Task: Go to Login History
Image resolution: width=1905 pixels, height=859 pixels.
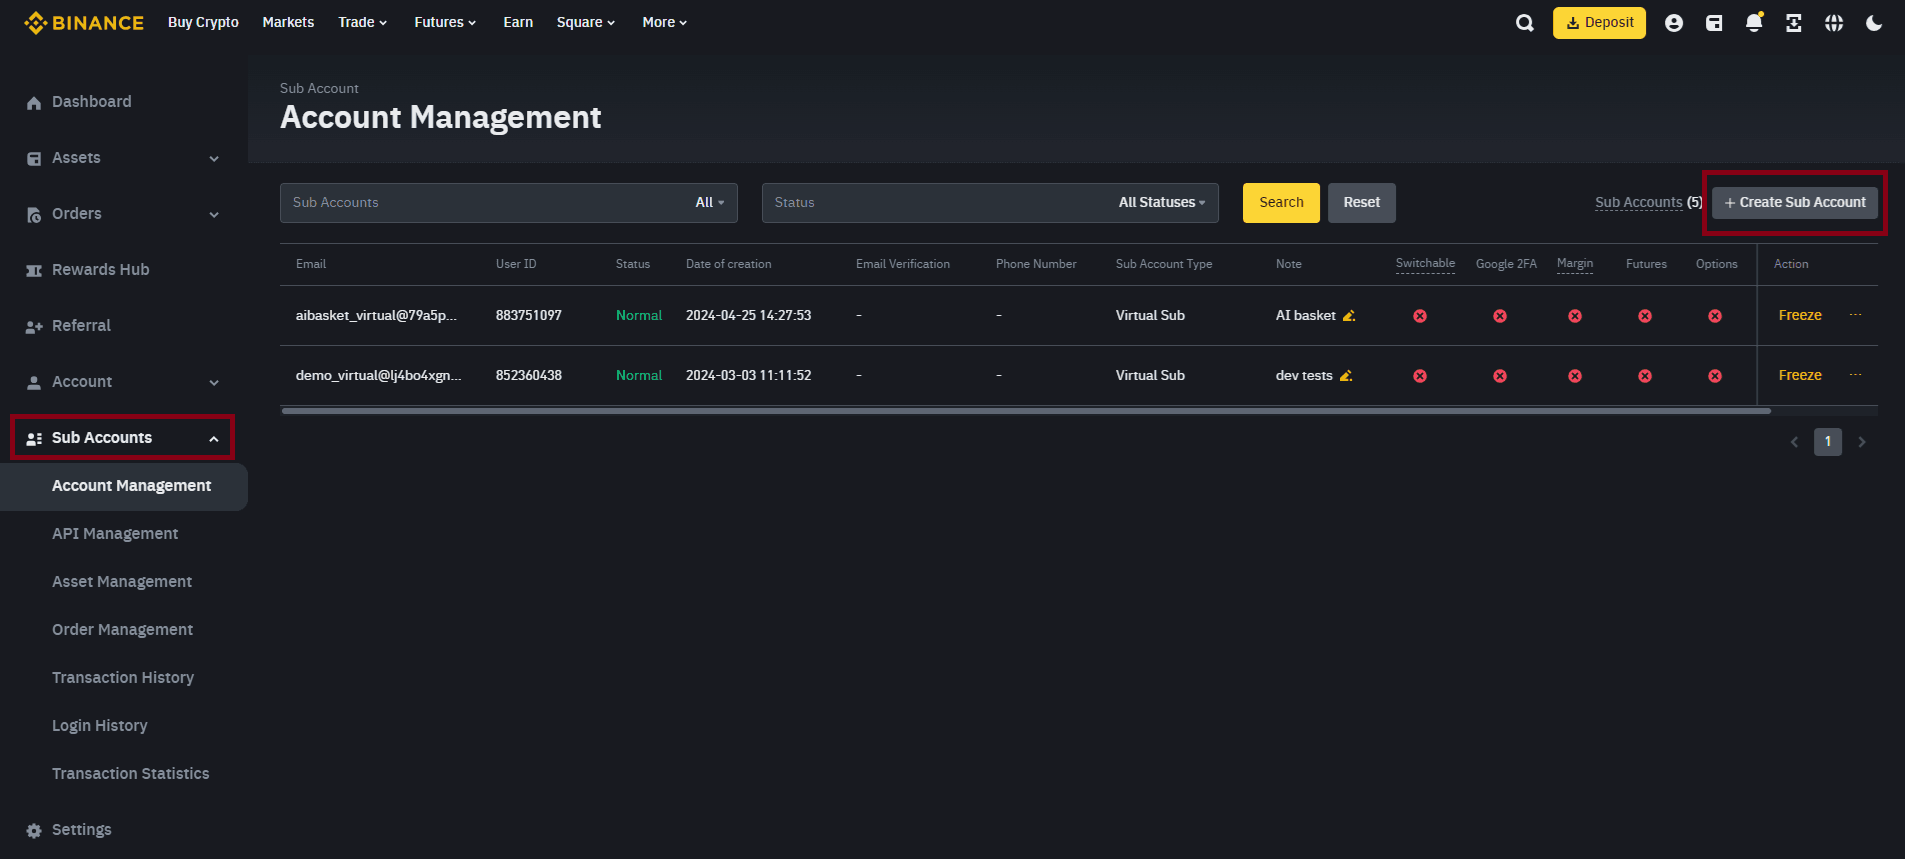Action: (x=100, y=726)
